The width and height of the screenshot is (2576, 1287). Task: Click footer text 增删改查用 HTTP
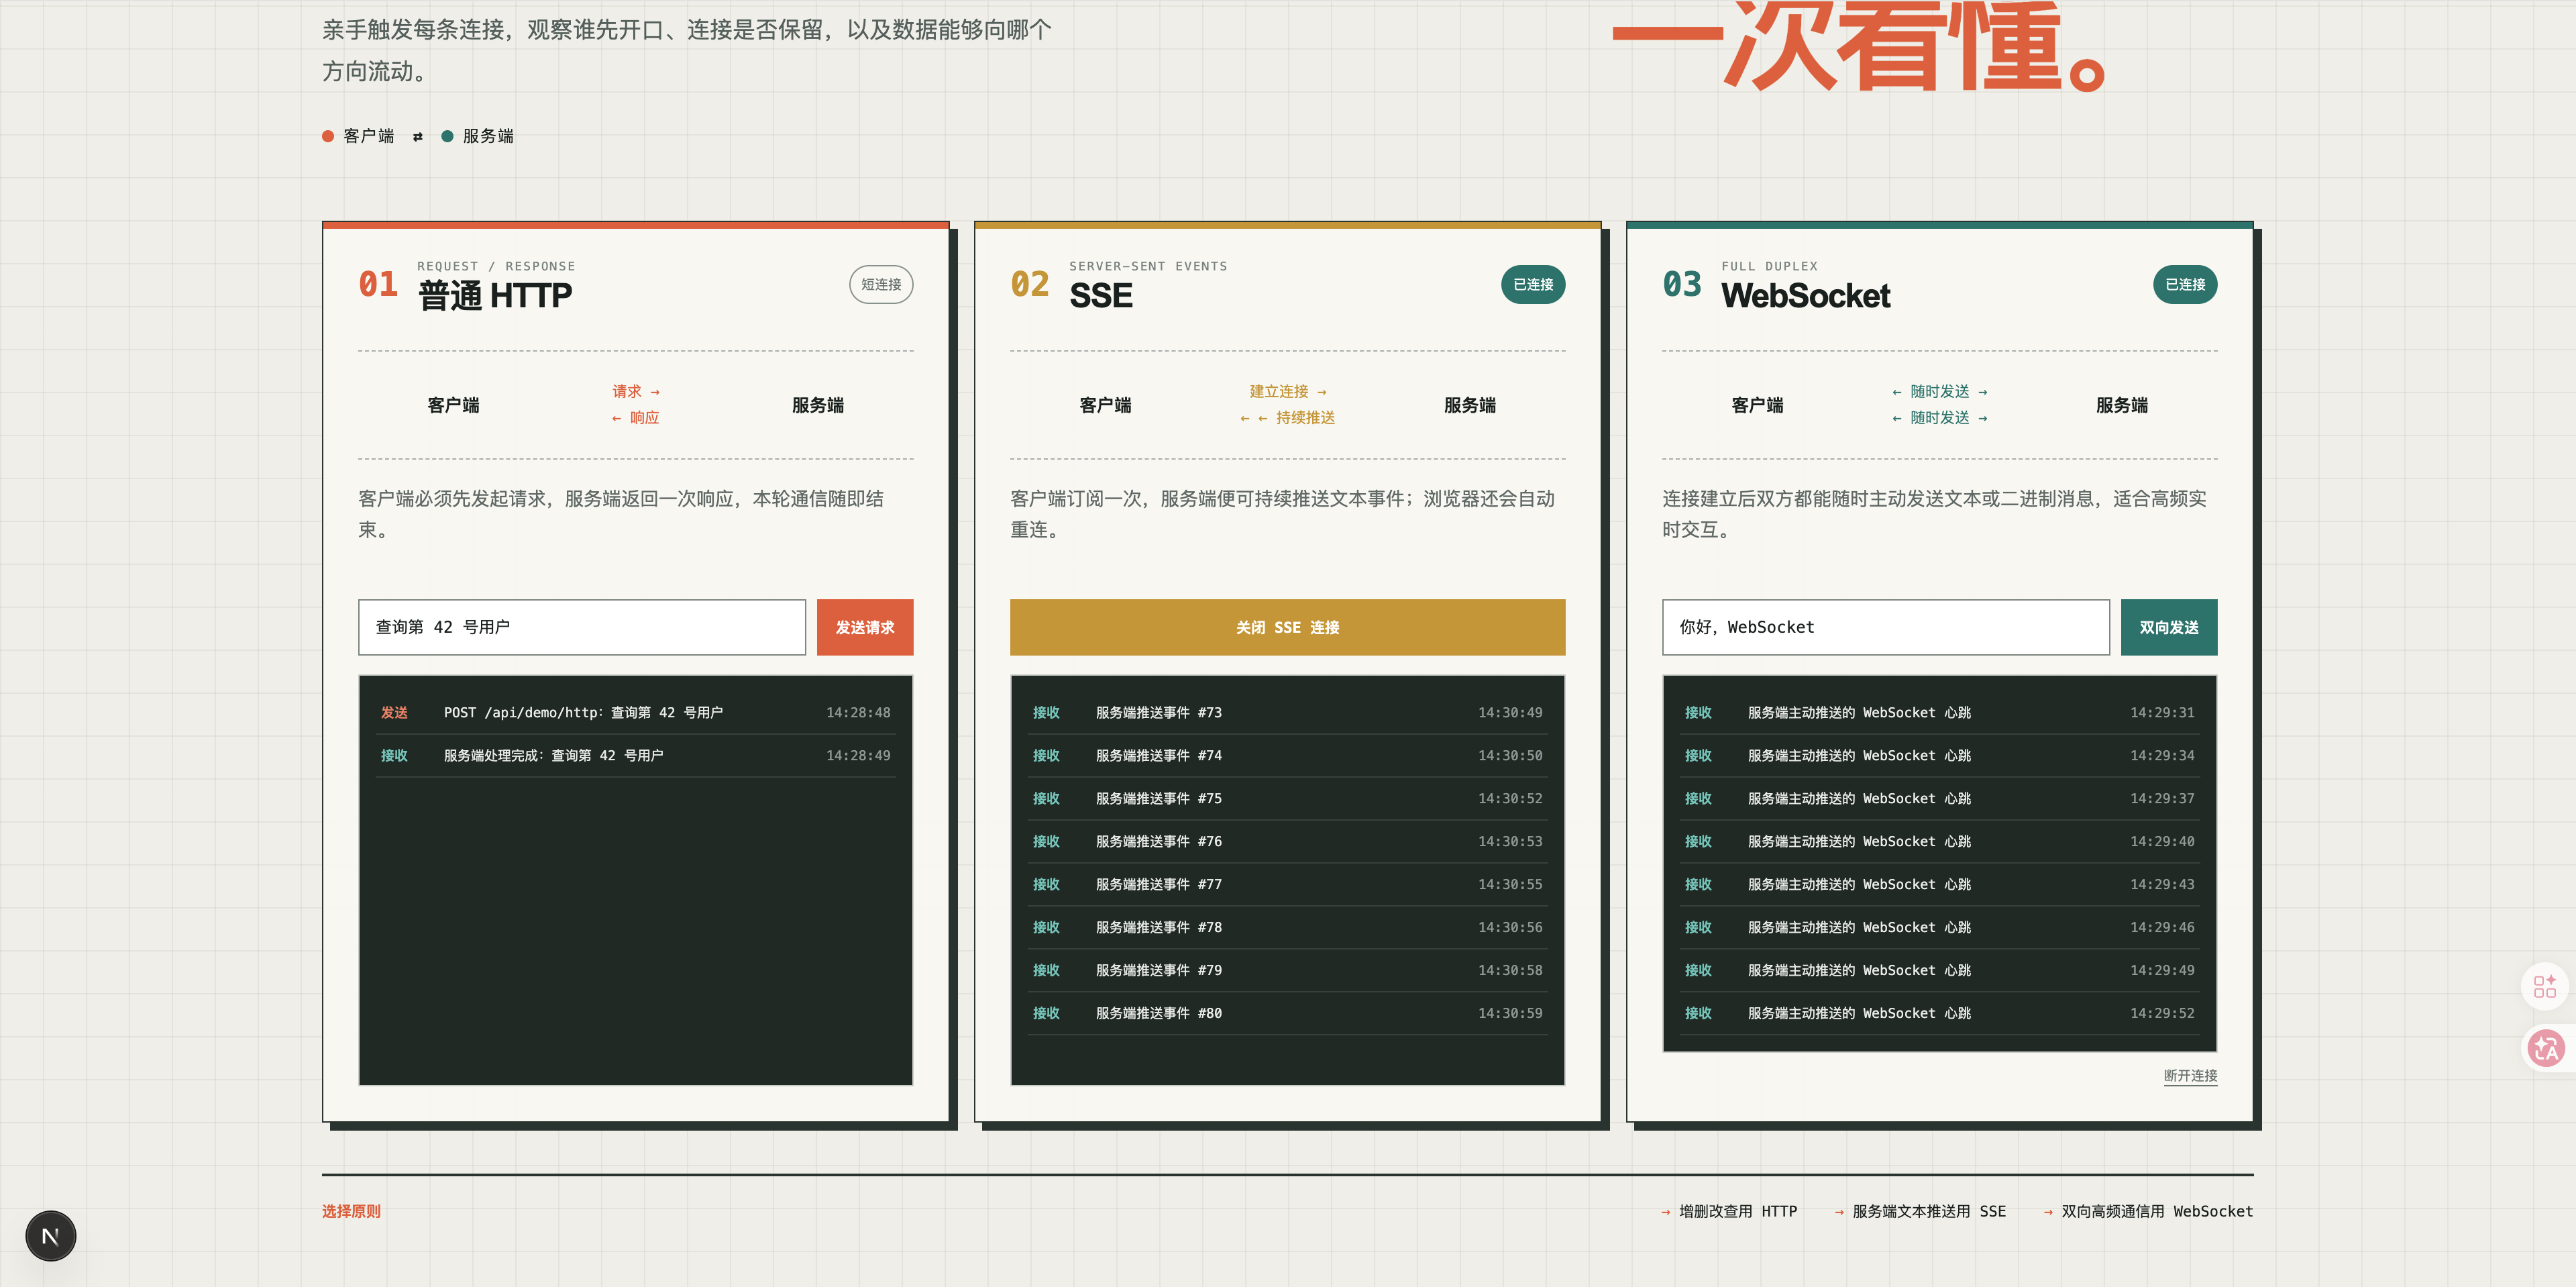[1738, 1211]
